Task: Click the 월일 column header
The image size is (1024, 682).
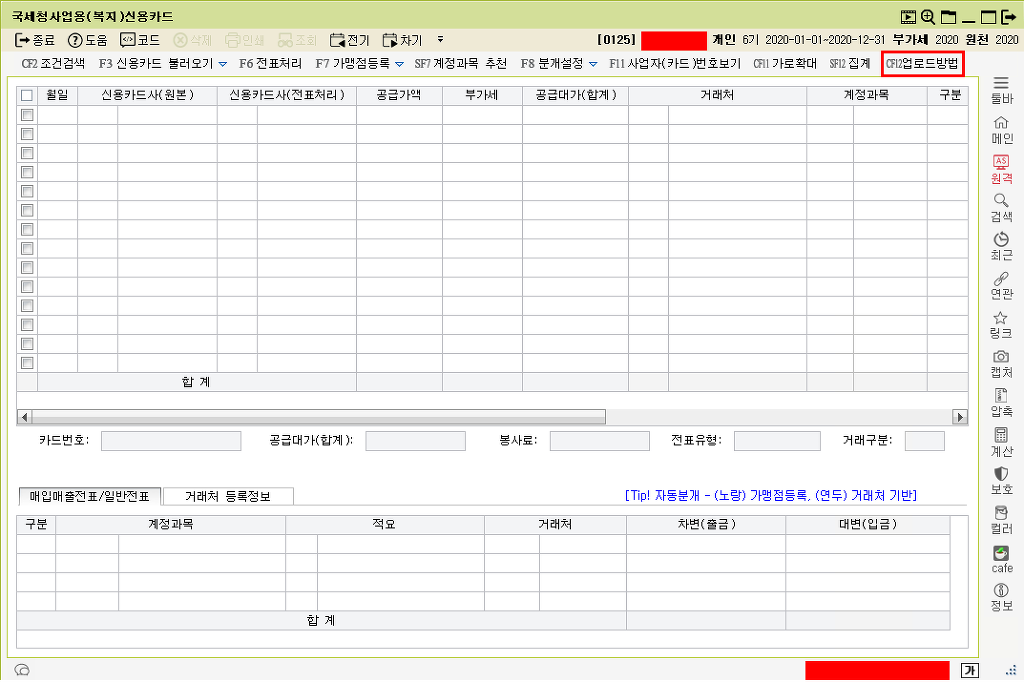Action: (x=57, y=95)
